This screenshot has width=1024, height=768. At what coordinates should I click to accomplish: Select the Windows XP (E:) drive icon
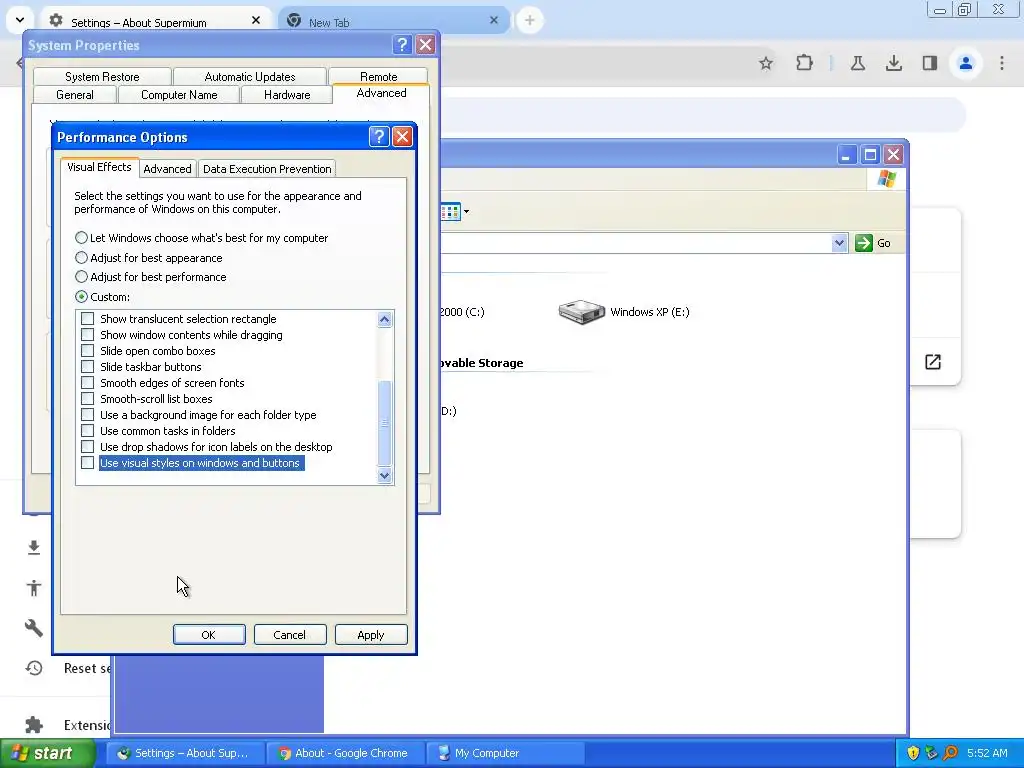click(x=581, y=312)
